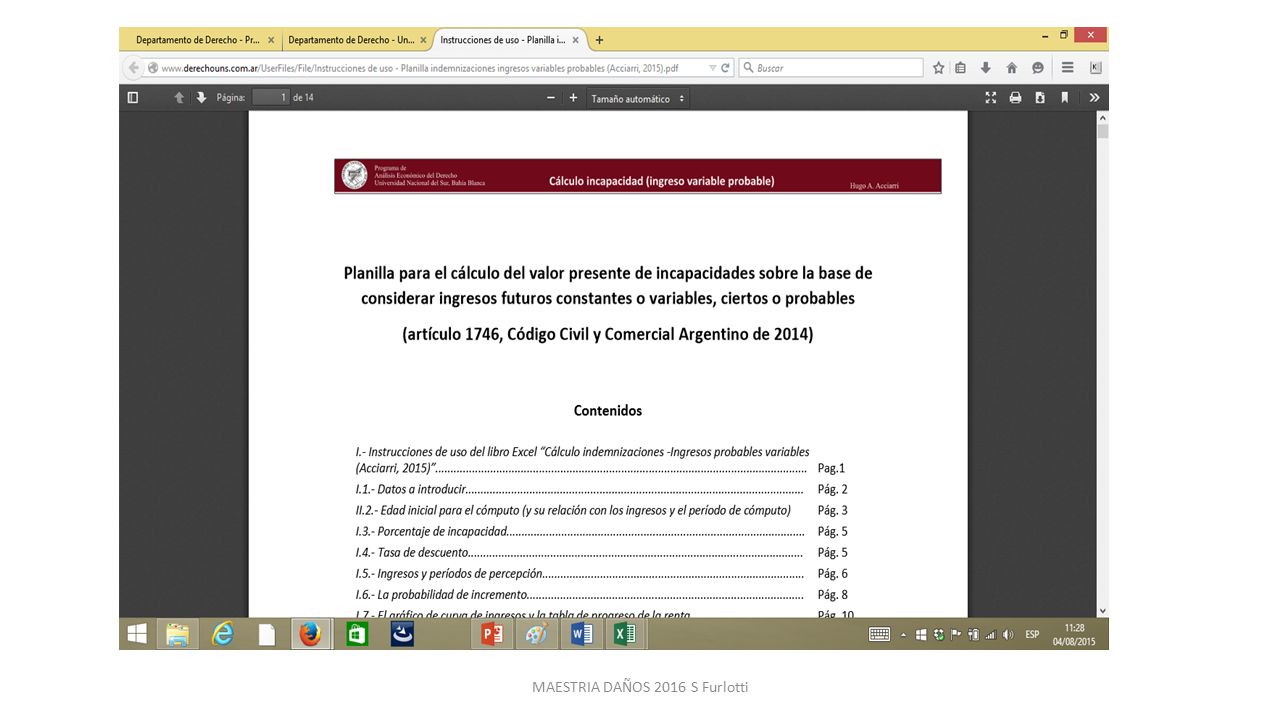Bookmark this page with star icon
Screen dimensions: 1280x720
tap(939, 68)
